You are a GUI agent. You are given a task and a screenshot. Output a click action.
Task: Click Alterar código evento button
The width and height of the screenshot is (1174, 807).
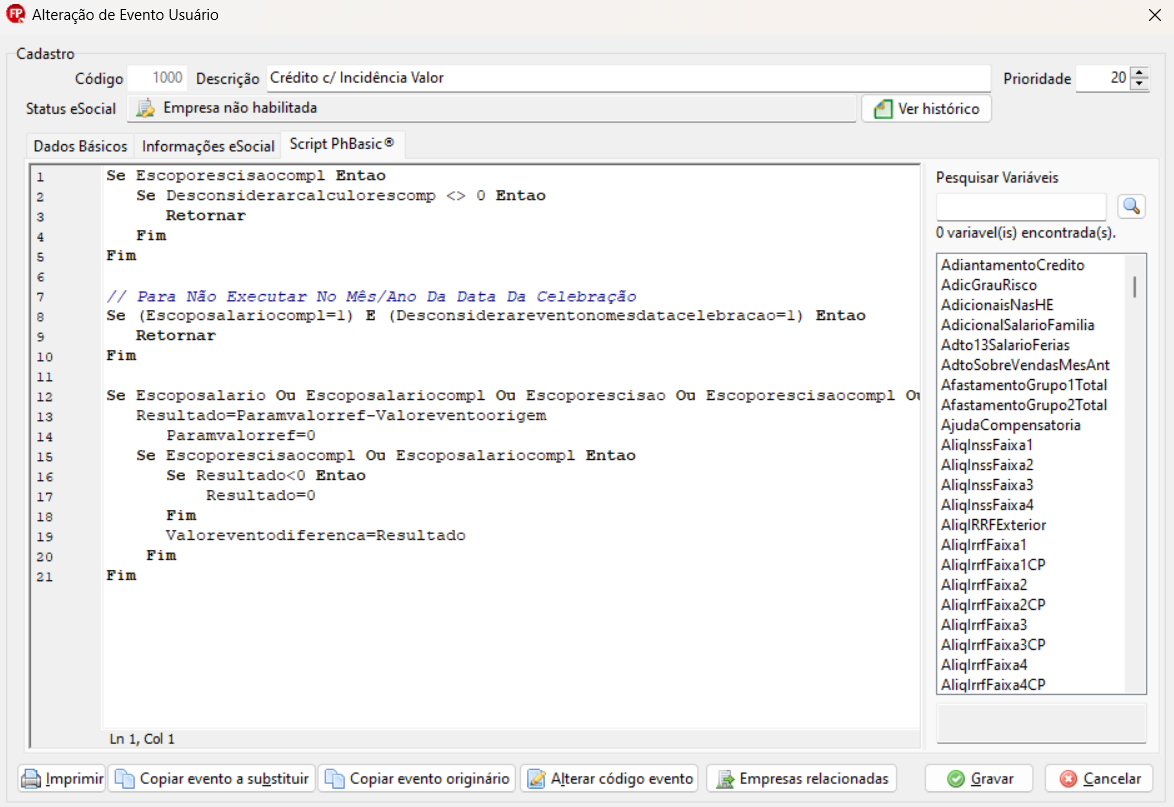point(609,779)
